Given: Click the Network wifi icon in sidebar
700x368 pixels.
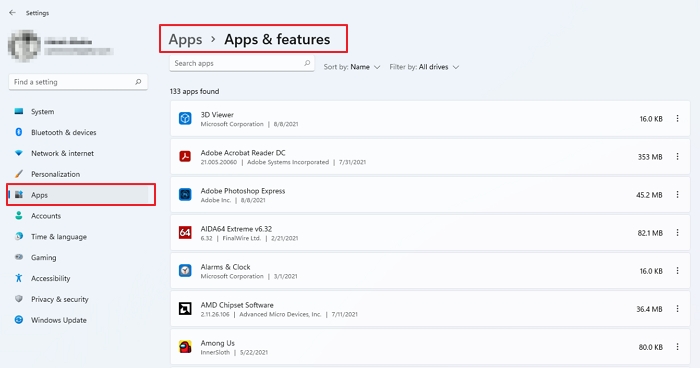Looking at the screenshot, I should tap(19, 153).
